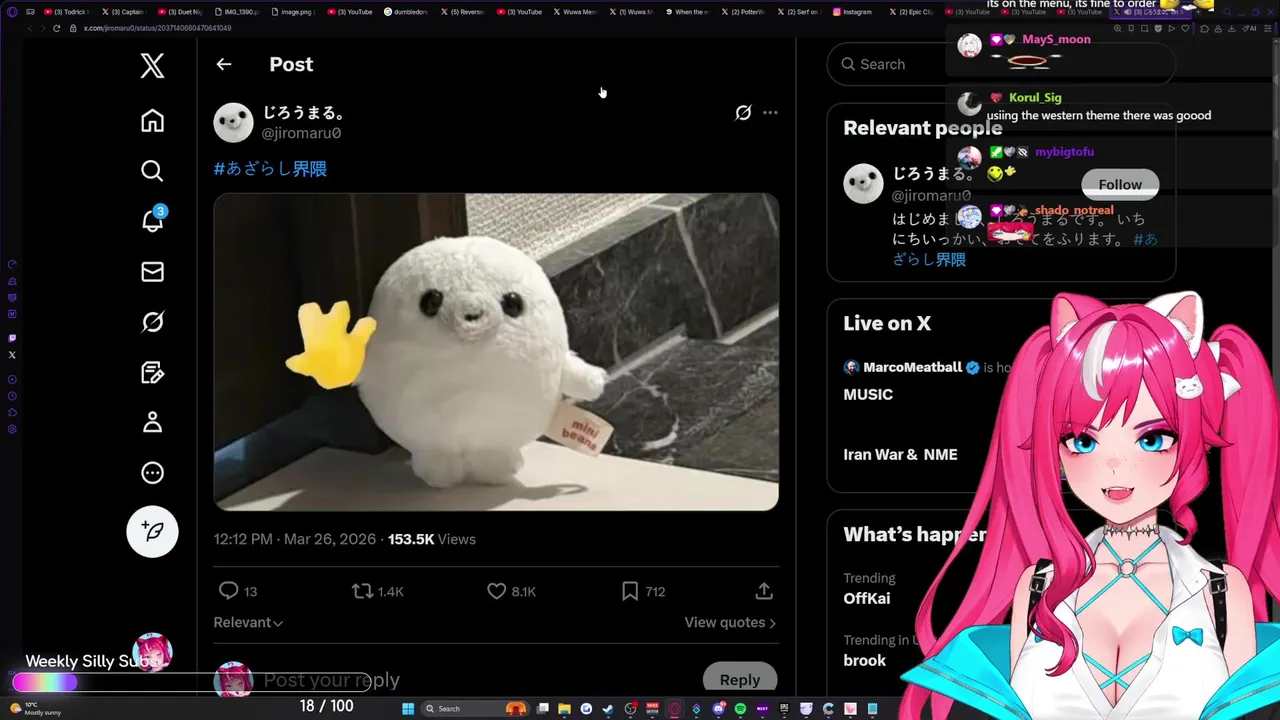Open Epic Games launcher on taskbar
Viewport: 1280px width, 720px height.
pos(785,709)
